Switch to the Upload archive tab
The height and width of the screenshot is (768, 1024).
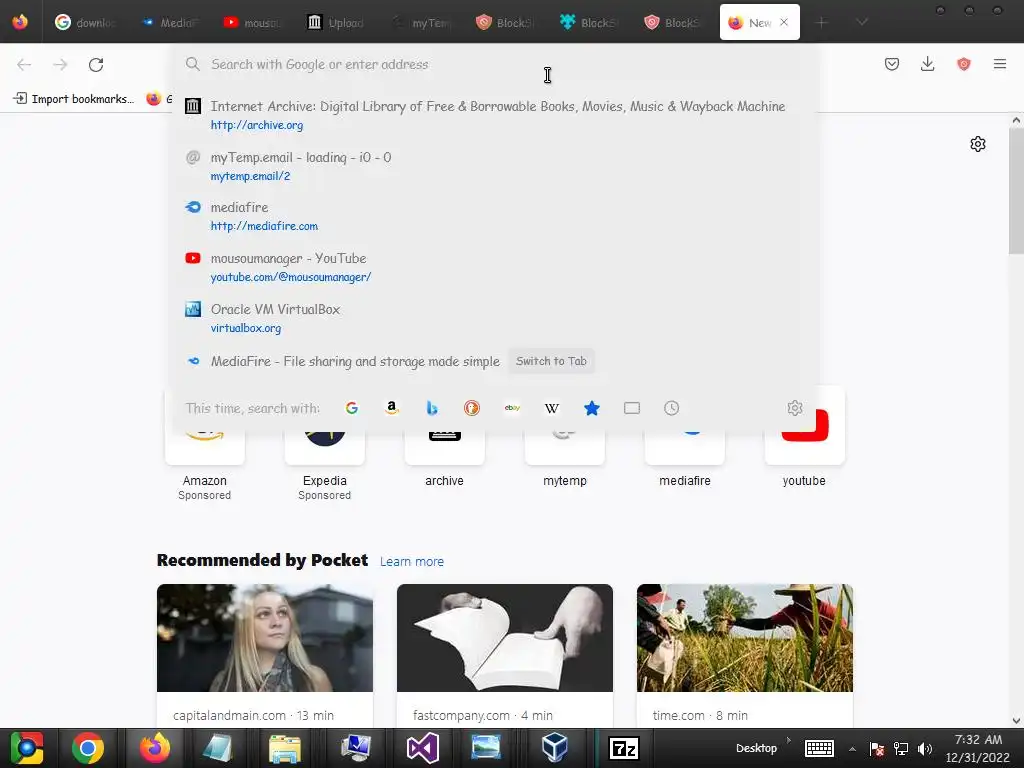(x=336, y=23)
